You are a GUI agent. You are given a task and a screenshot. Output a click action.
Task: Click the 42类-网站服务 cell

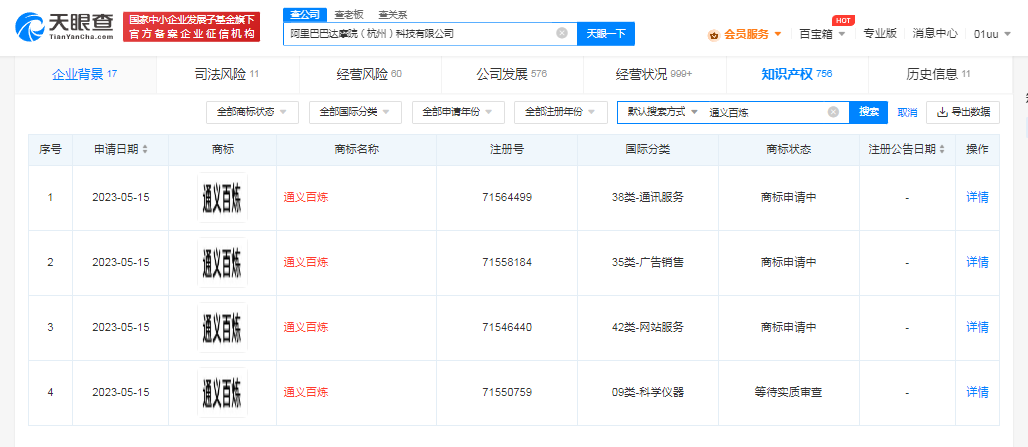click(647, 327)
